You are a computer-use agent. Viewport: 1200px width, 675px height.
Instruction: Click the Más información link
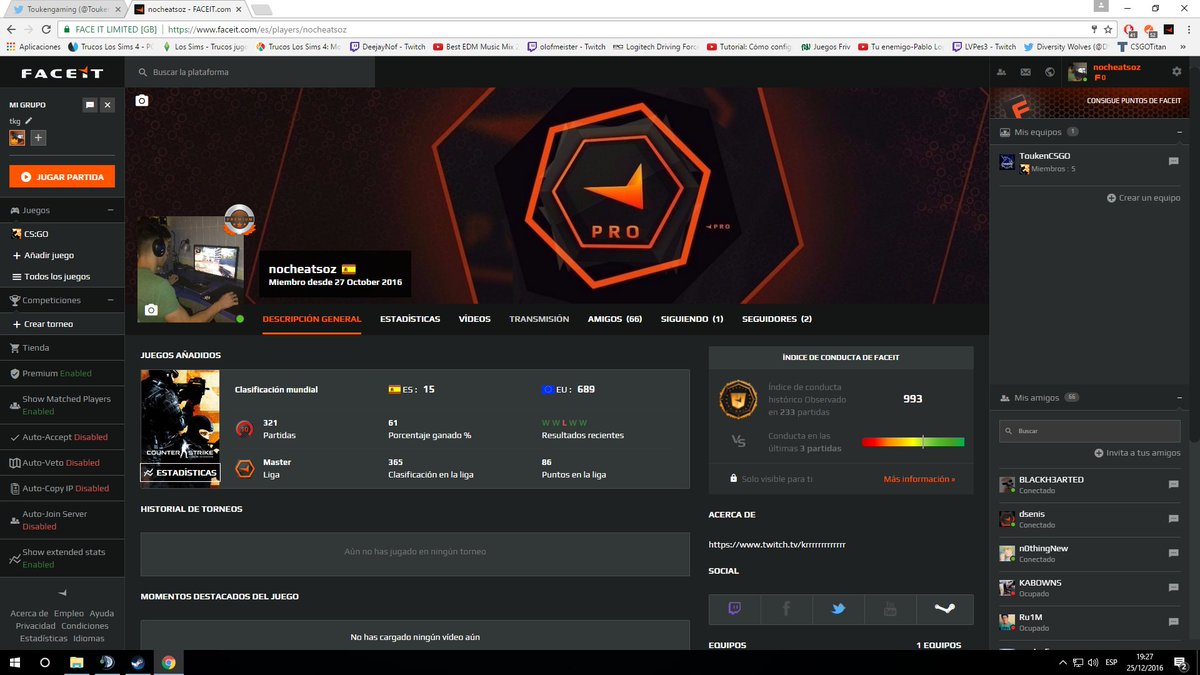[x=919, y=479]
